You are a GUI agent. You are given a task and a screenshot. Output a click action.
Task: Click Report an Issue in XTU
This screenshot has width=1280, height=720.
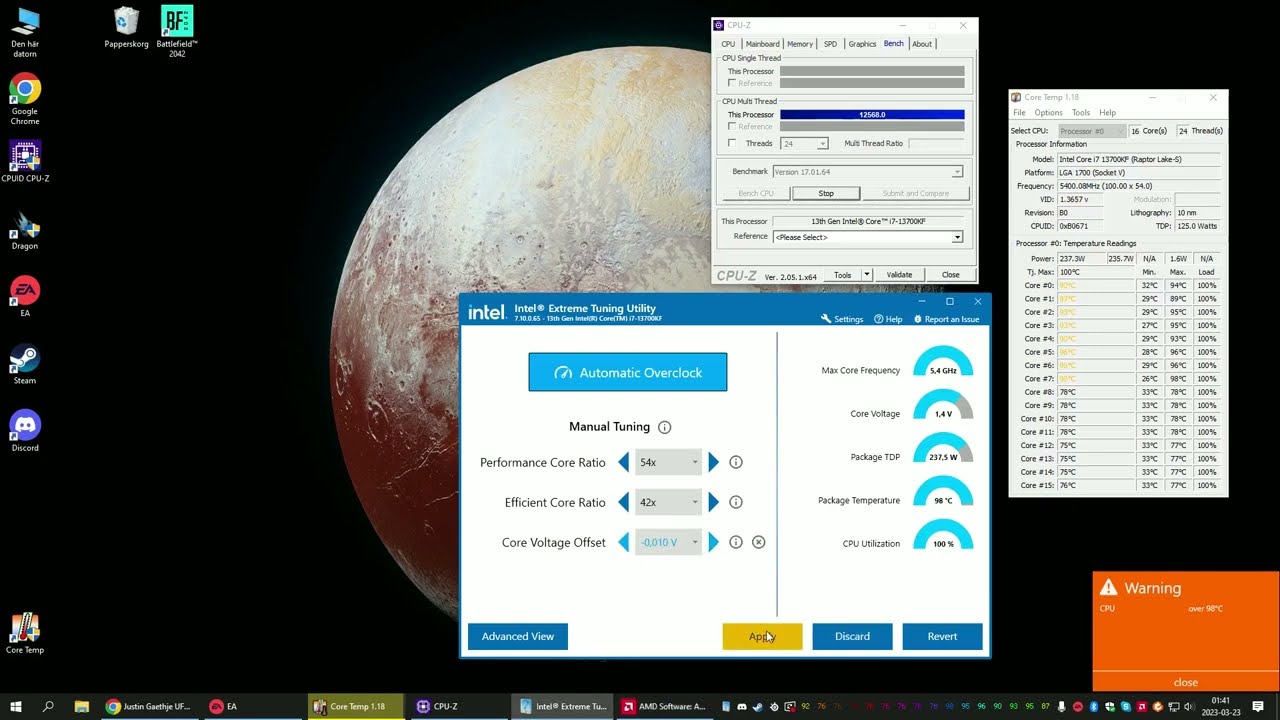coord(945,319)
